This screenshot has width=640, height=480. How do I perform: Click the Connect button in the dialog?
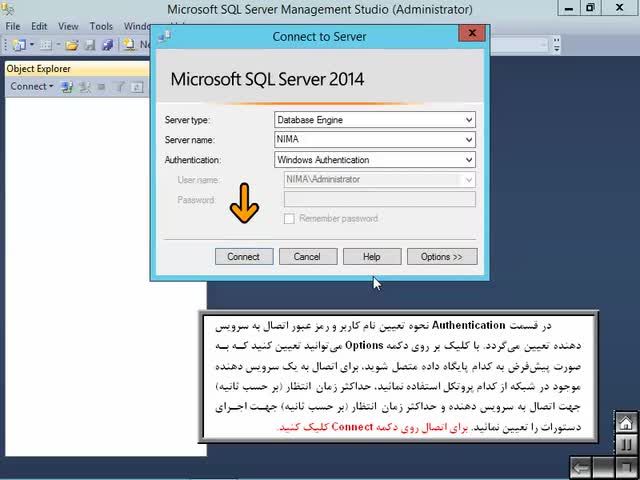244,257
